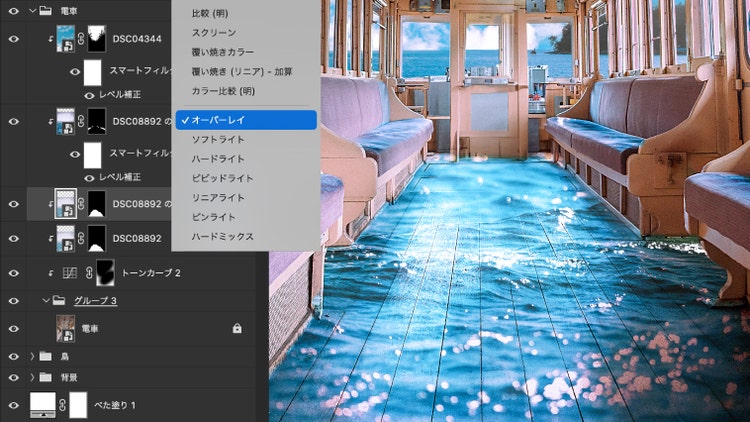Click the グループ 3 folder icon
This screenshot has height=422, width=750.
pos(59,300)
